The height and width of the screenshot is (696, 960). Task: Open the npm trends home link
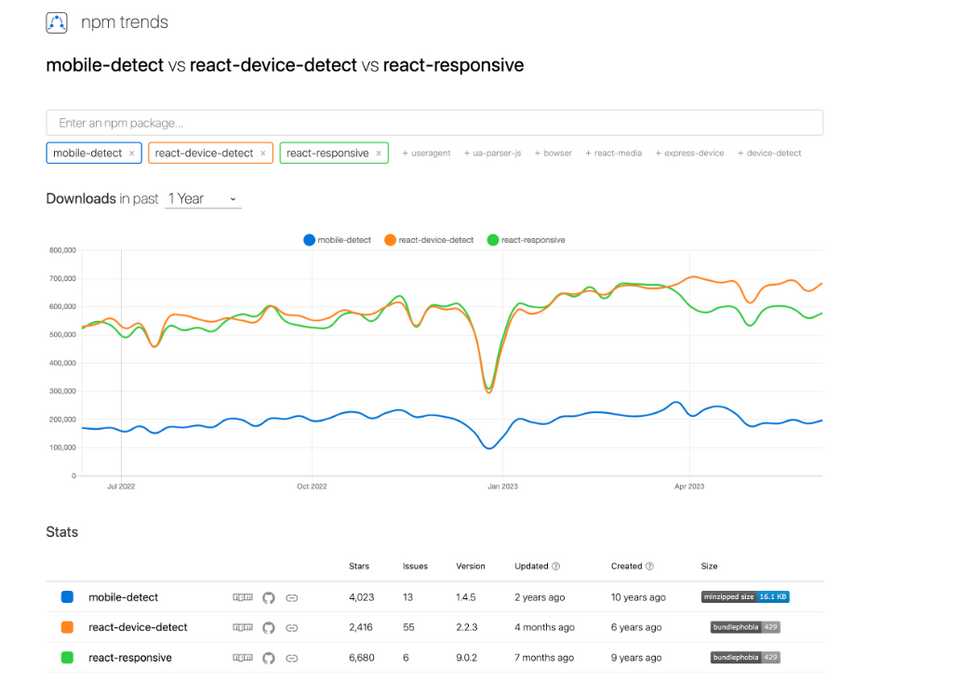(x=124, y=23)
